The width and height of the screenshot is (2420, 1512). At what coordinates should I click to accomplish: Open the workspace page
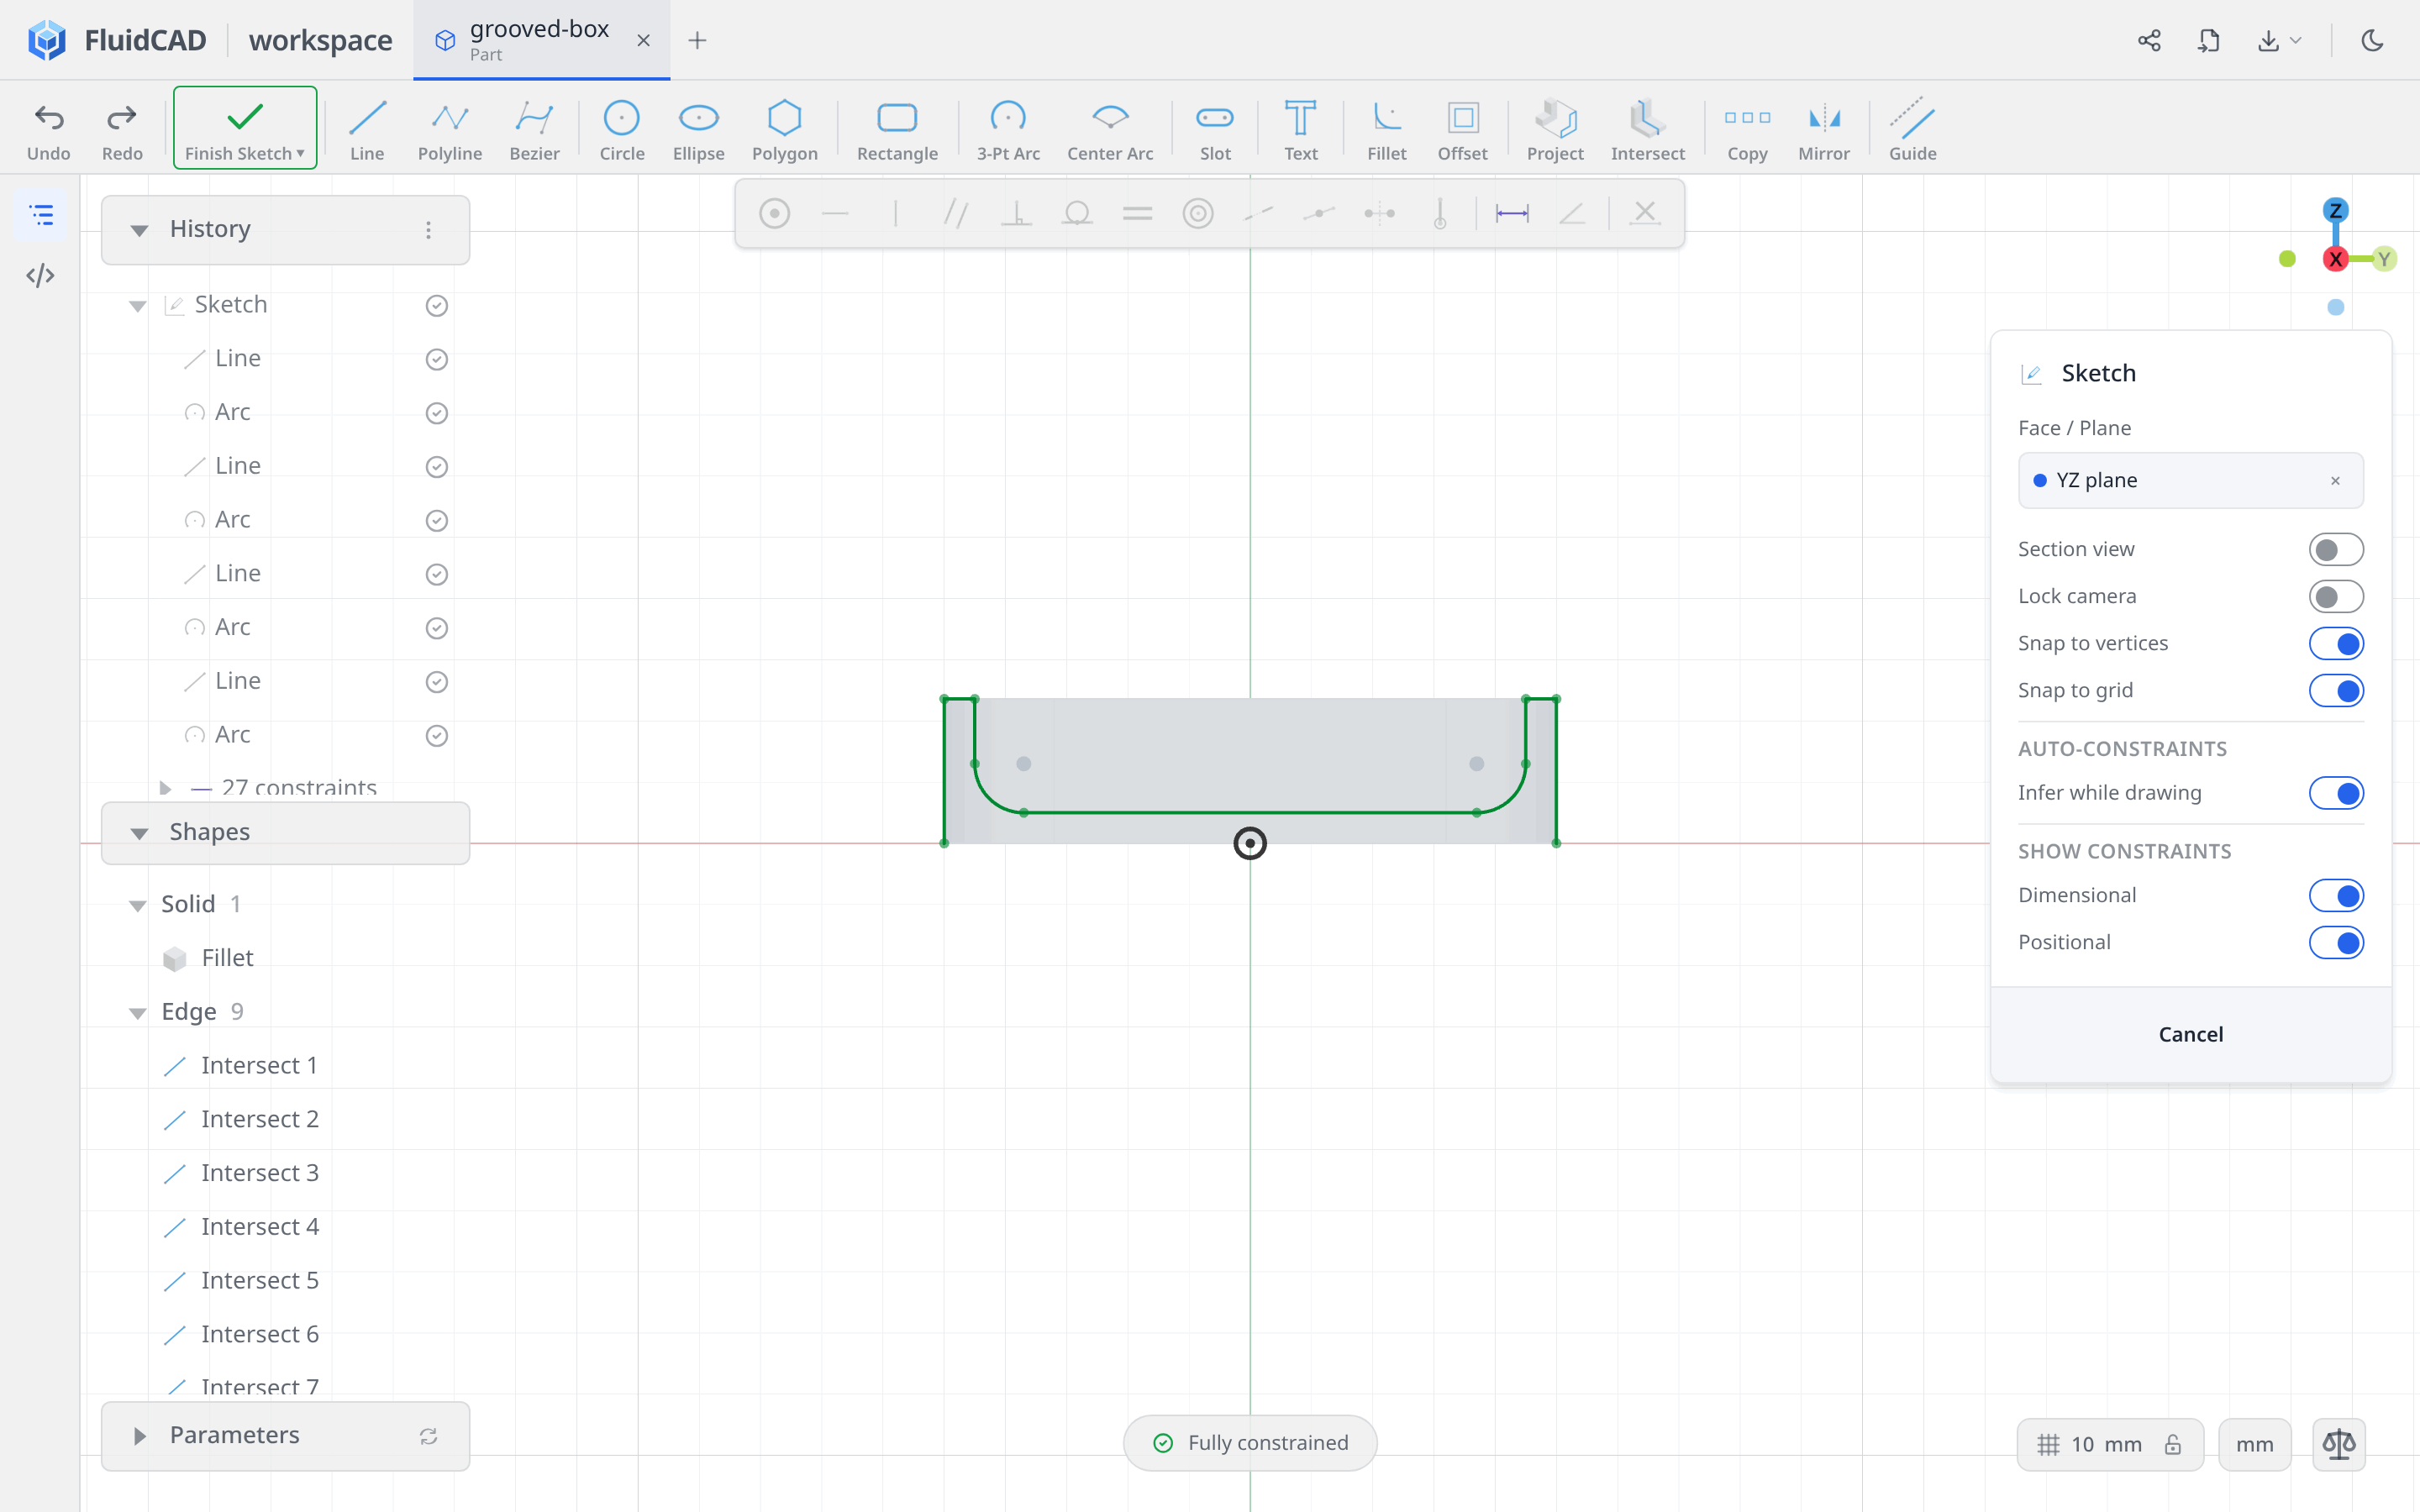tap(320, 40)
